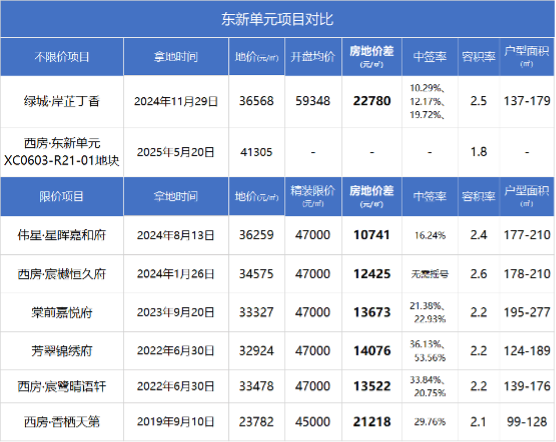Select the land price 41305
Image resolution: width=556 pixels, height=442 pixels.
coord(256,152)
